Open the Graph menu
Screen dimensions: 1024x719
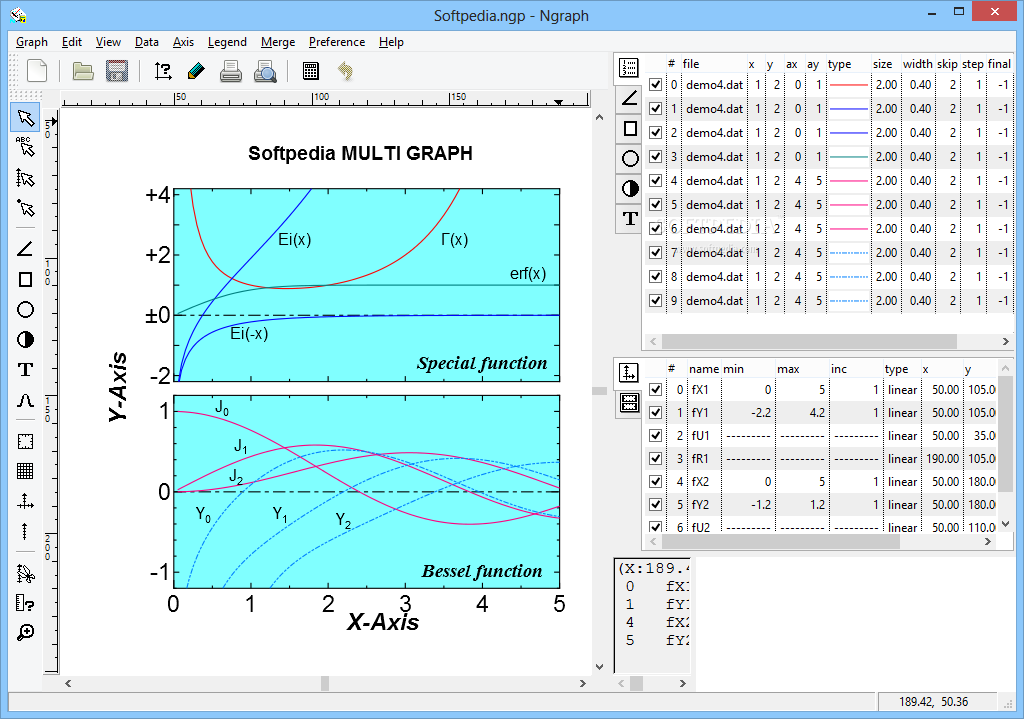click(x=32, y=42)
